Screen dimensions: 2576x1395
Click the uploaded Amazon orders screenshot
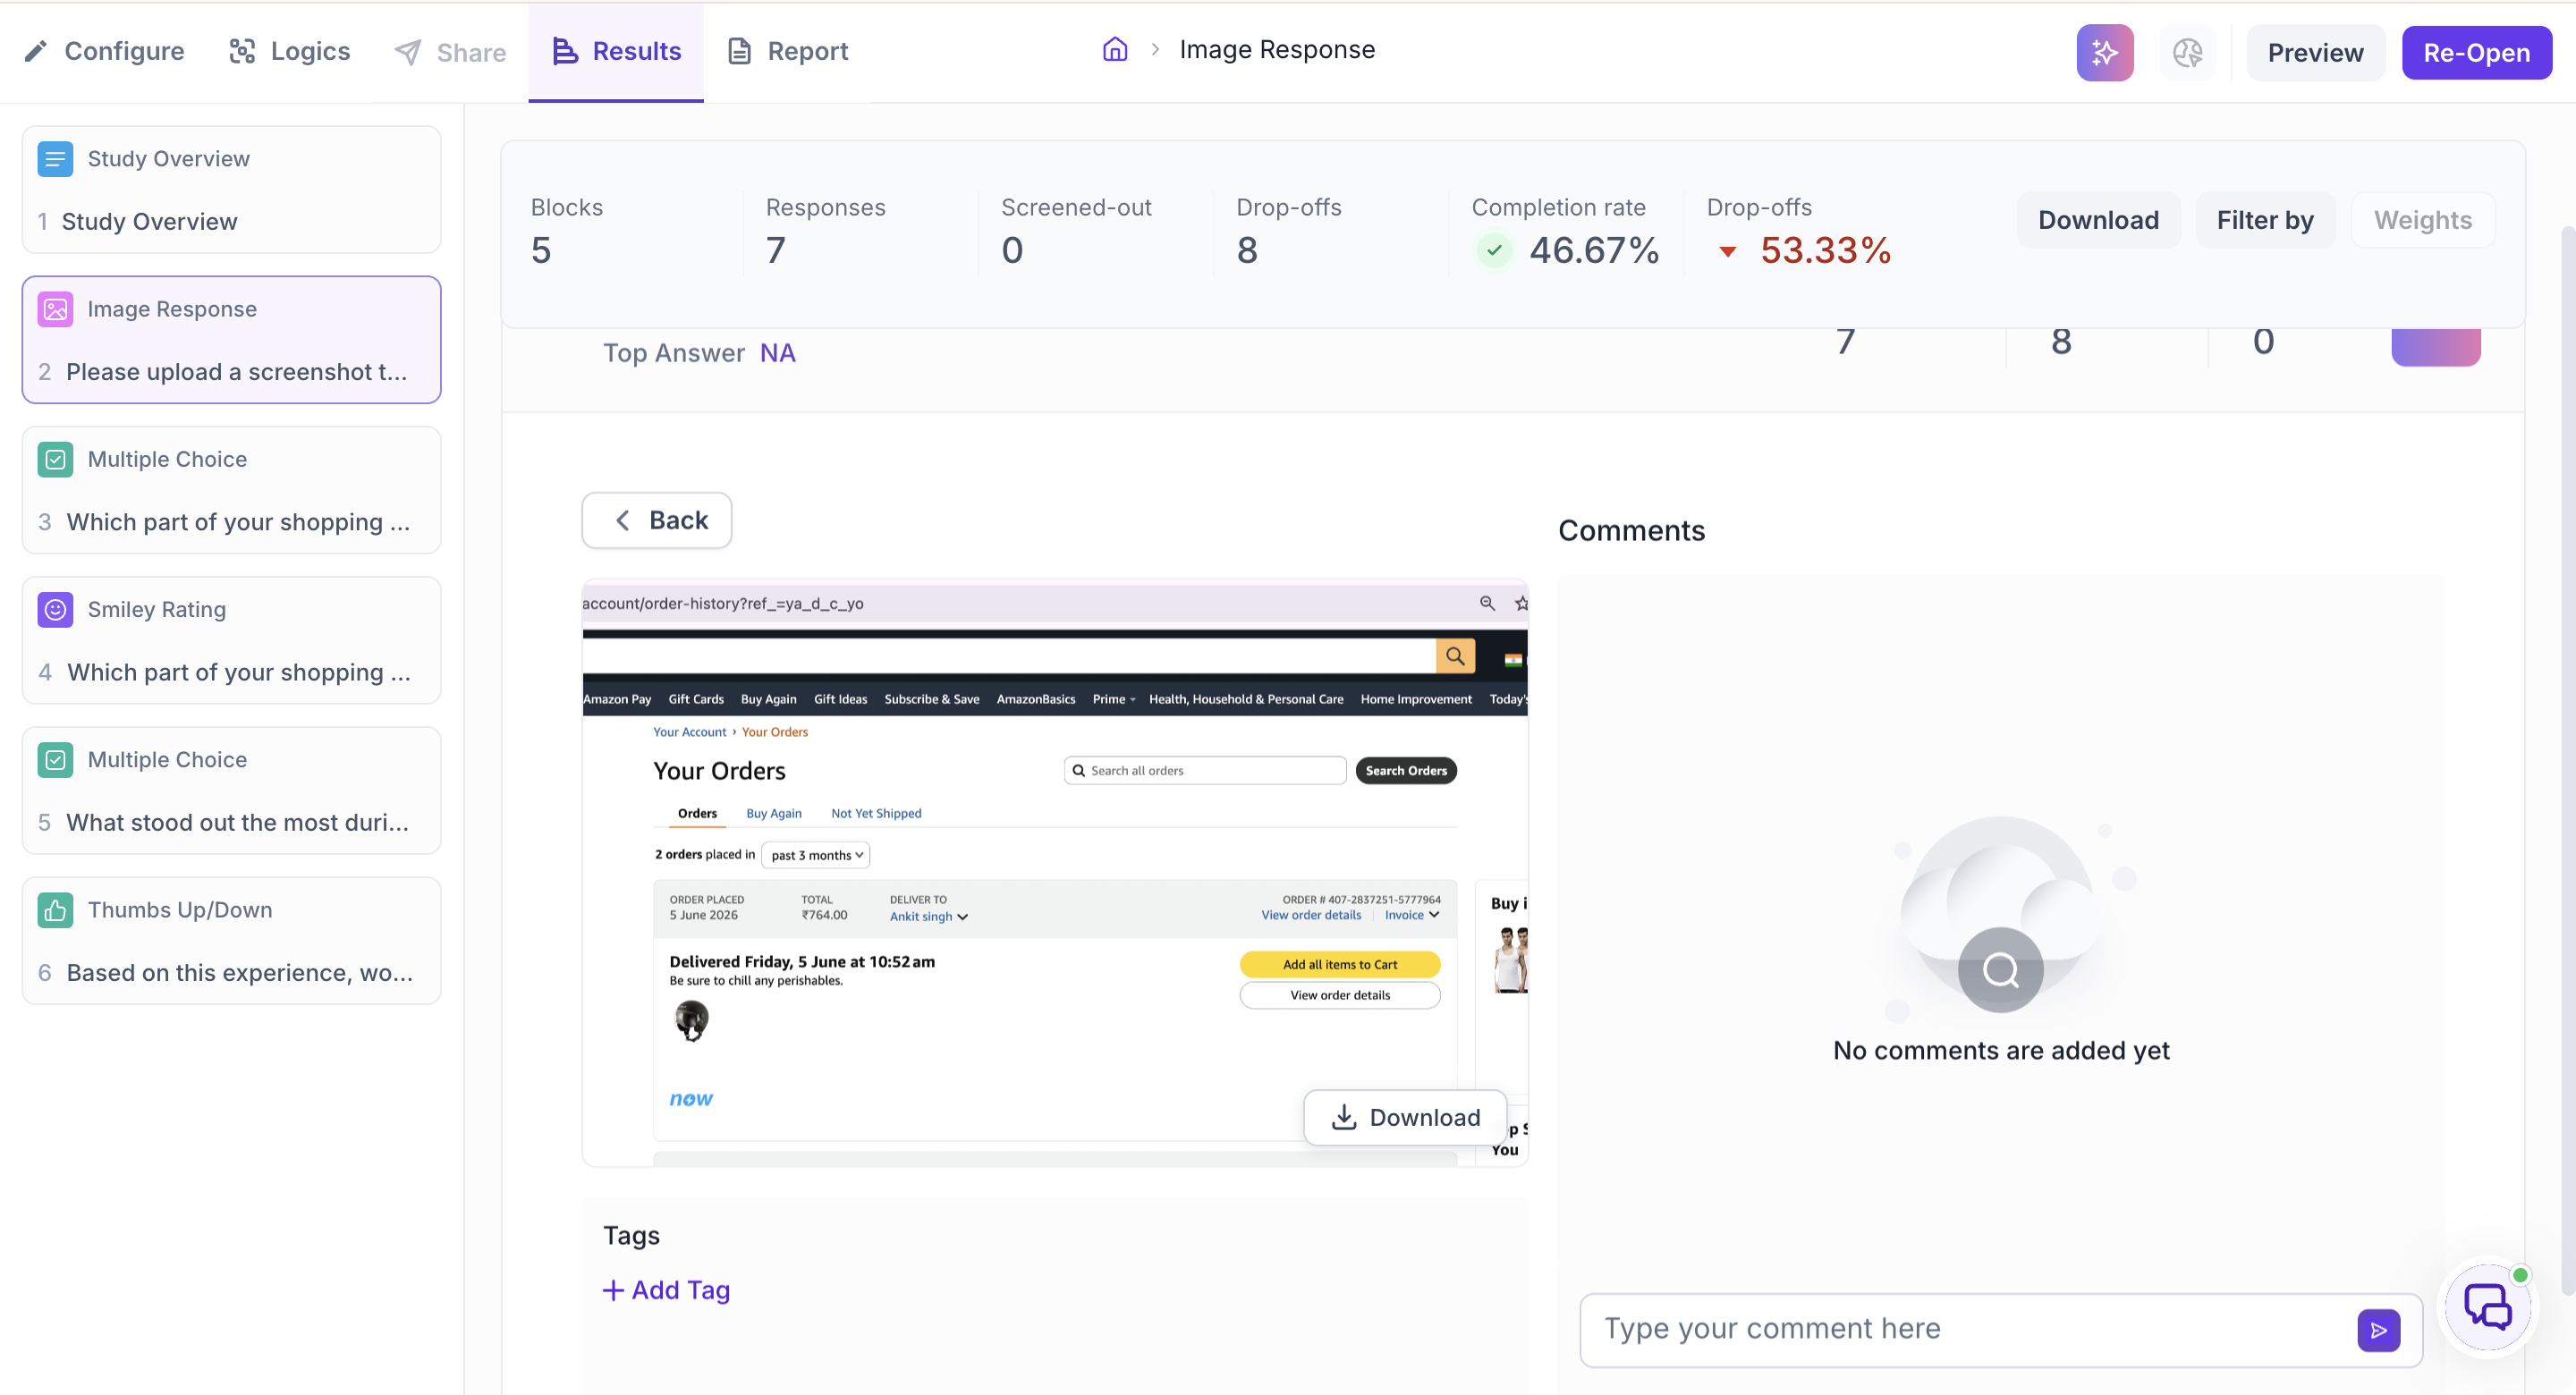click(x=1055, y=872)
